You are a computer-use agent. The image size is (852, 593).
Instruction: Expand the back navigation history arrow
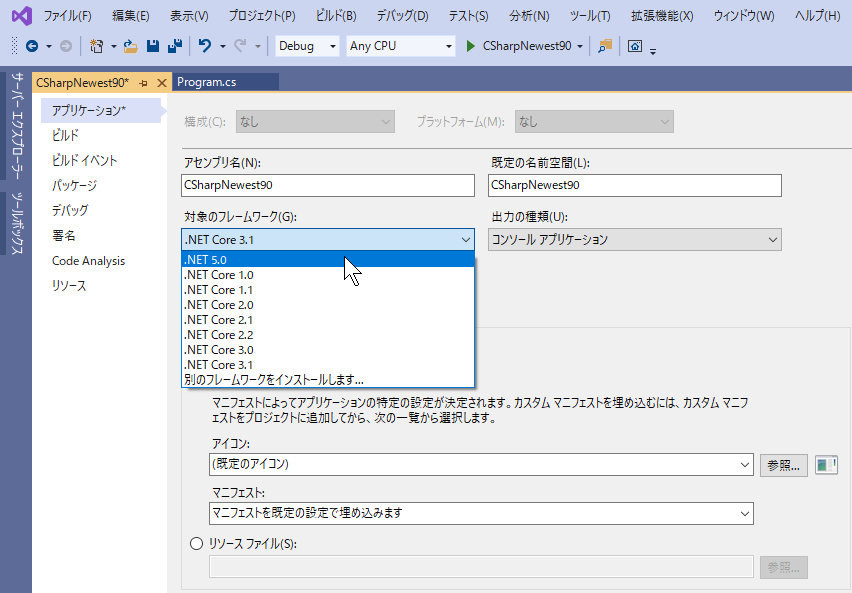pyautogui.click(x=49, y=47)
